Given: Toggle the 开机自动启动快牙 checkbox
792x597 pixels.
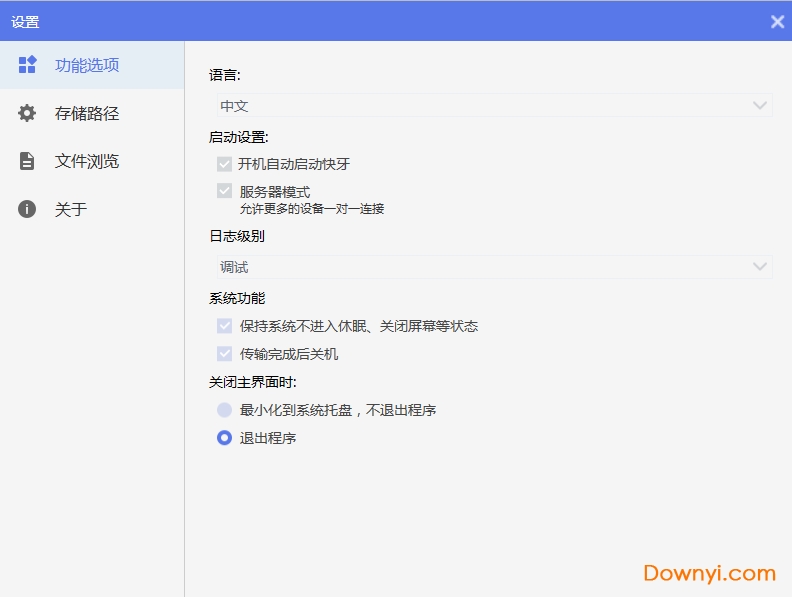Looking at the screenshot, I should (225, 164).
